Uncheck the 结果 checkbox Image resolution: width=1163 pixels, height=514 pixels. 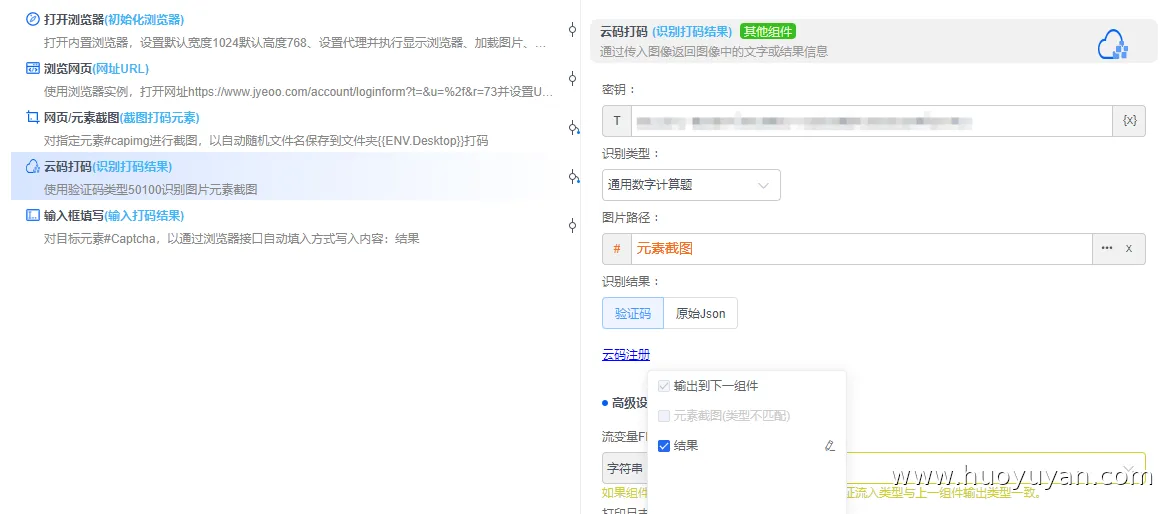(x=664, y=446)
